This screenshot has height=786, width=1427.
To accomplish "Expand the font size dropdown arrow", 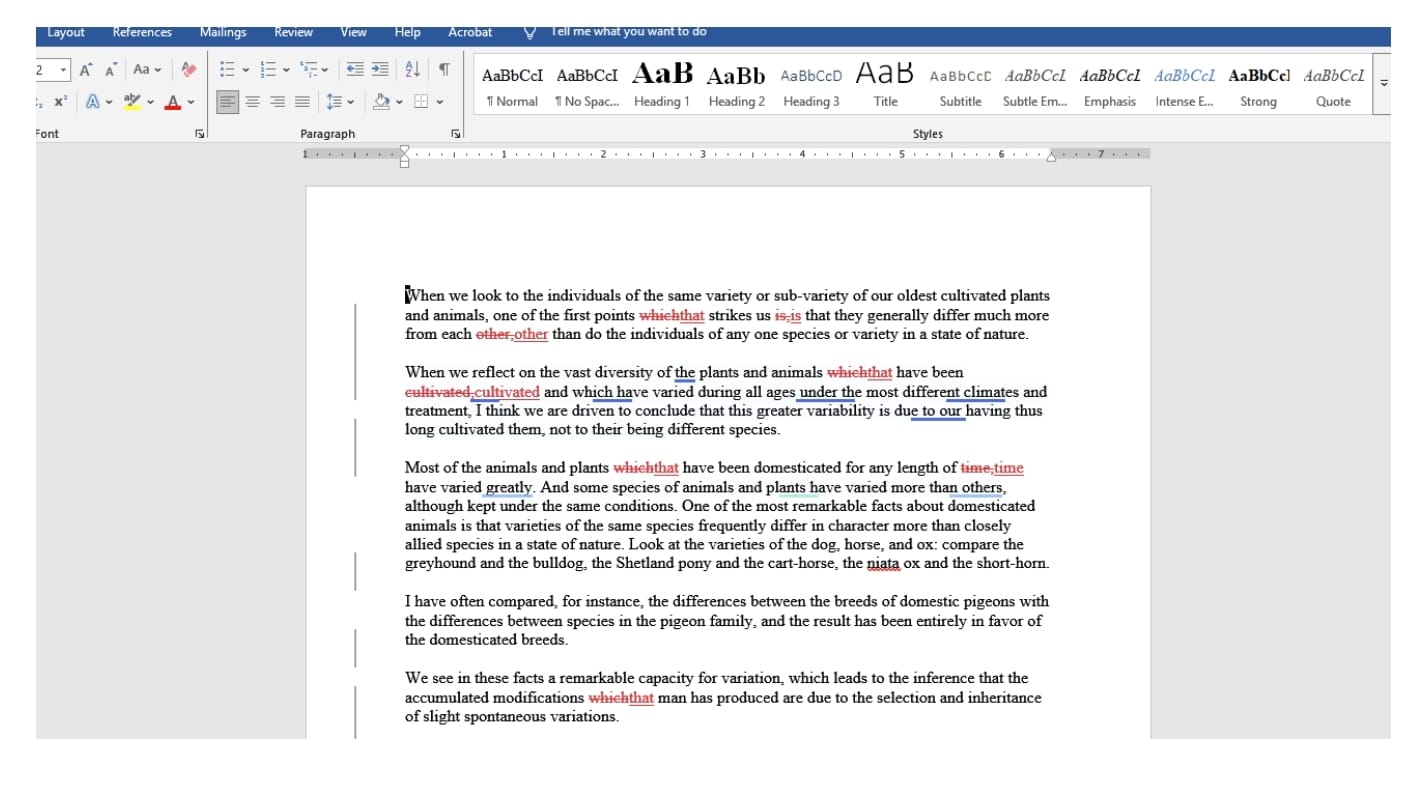I will pyautogui.click(x=64, y=70).
